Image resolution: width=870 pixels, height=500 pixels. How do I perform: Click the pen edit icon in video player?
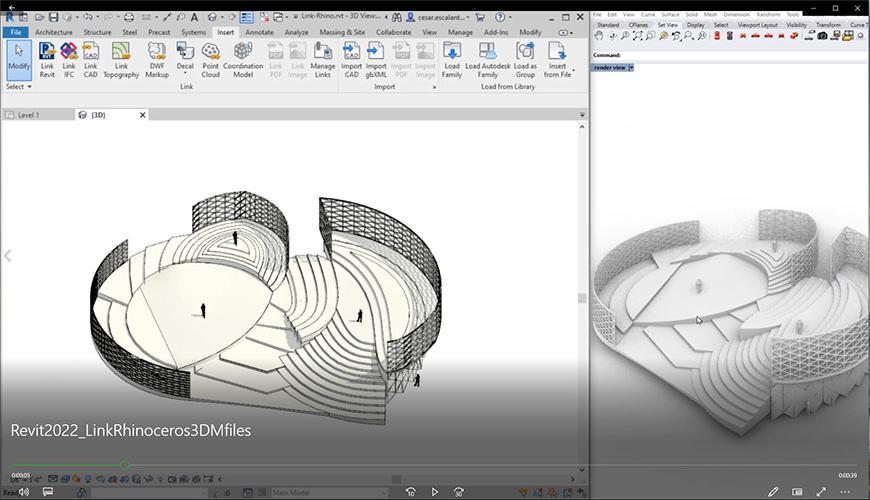click(x=773, y=492)
